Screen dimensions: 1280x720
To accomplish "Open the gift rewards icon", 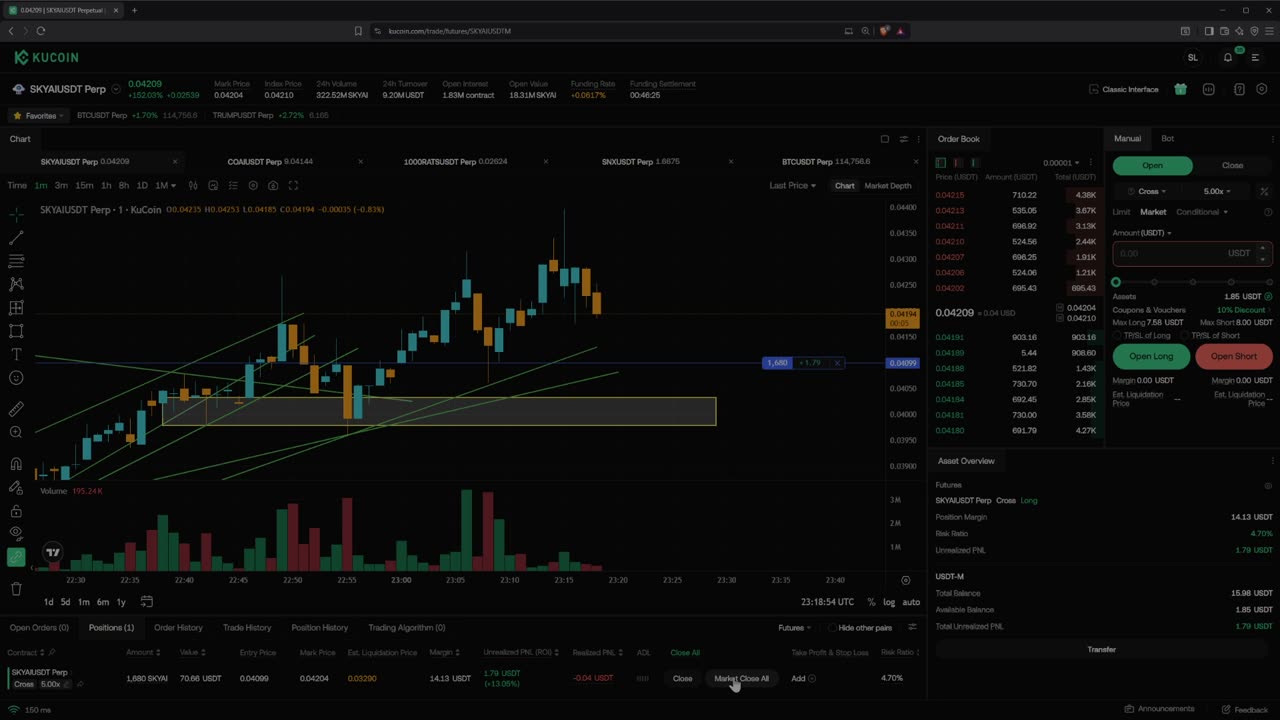I will pos(1181,89).
